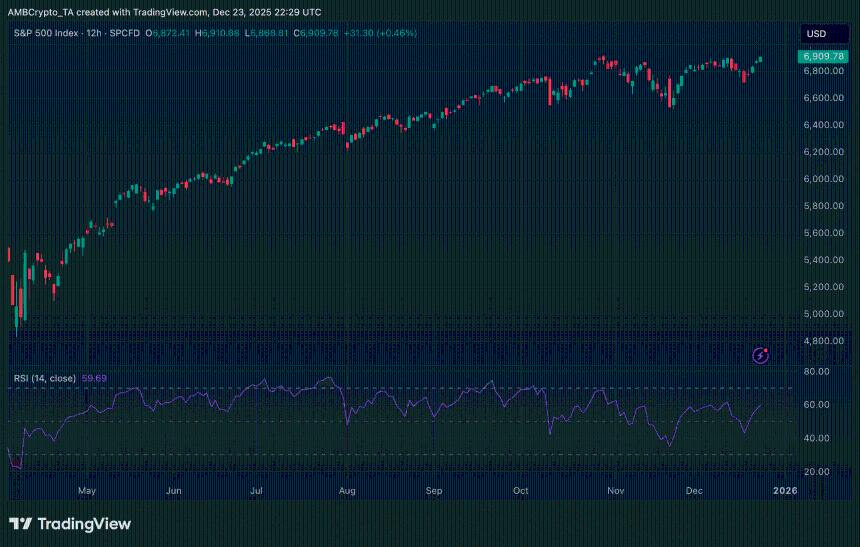Click the RSI 80.00 scale label
Image resolution: width=860 pixels, height=547 pixels.
click(814, 371)
